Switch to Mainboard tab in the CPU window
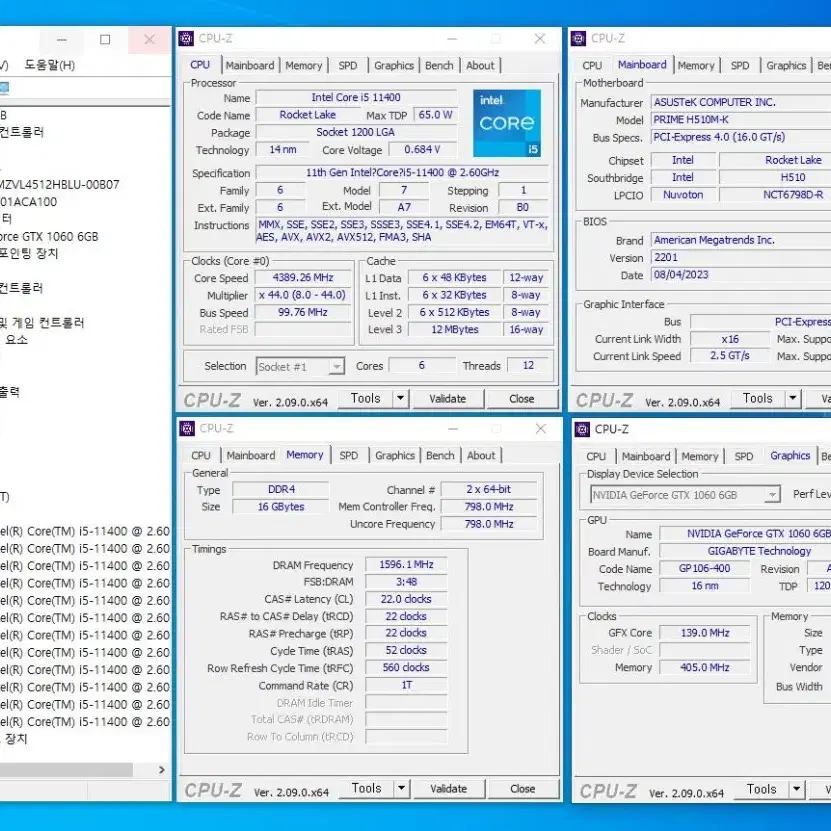 point(250,66)
